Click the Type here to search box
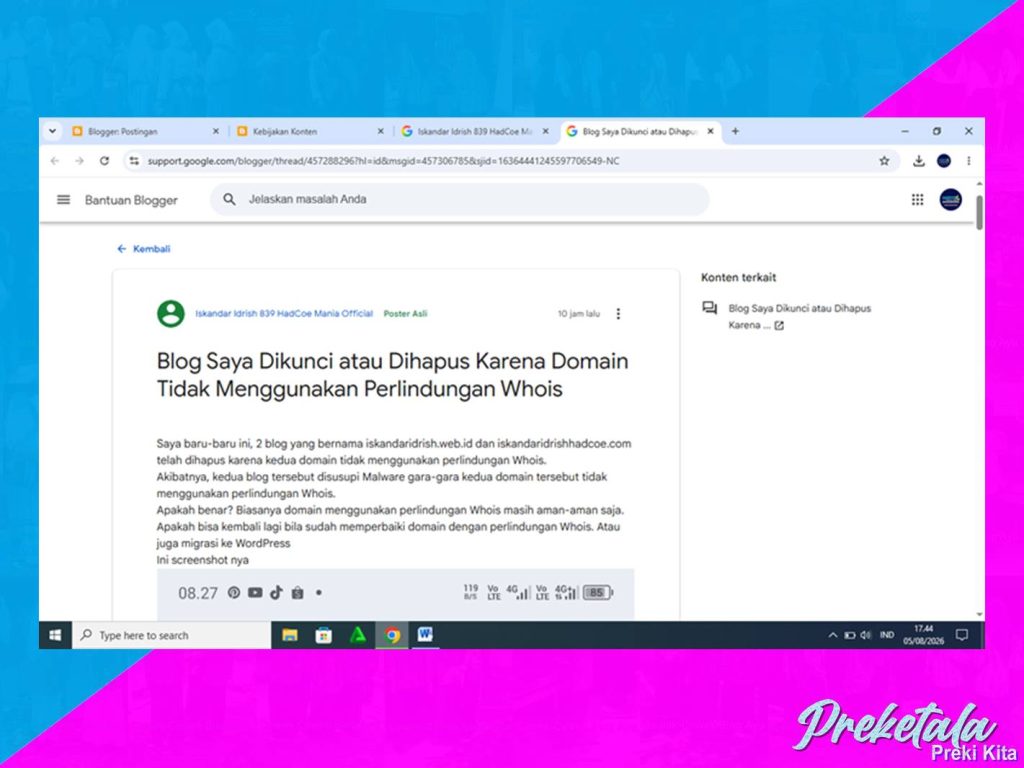 click(172, 635)
